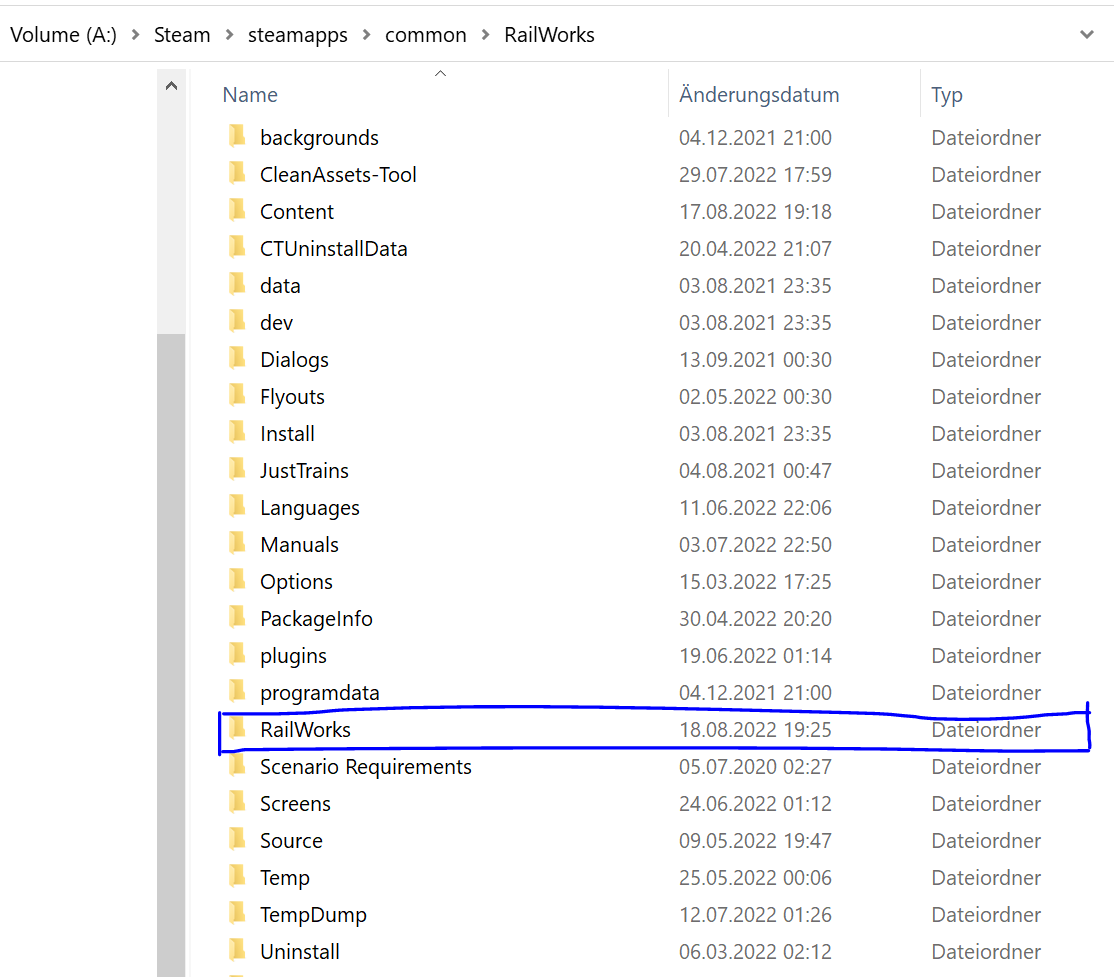Click date 17.08.2022 19:18 cell

(x=755, y=211)
